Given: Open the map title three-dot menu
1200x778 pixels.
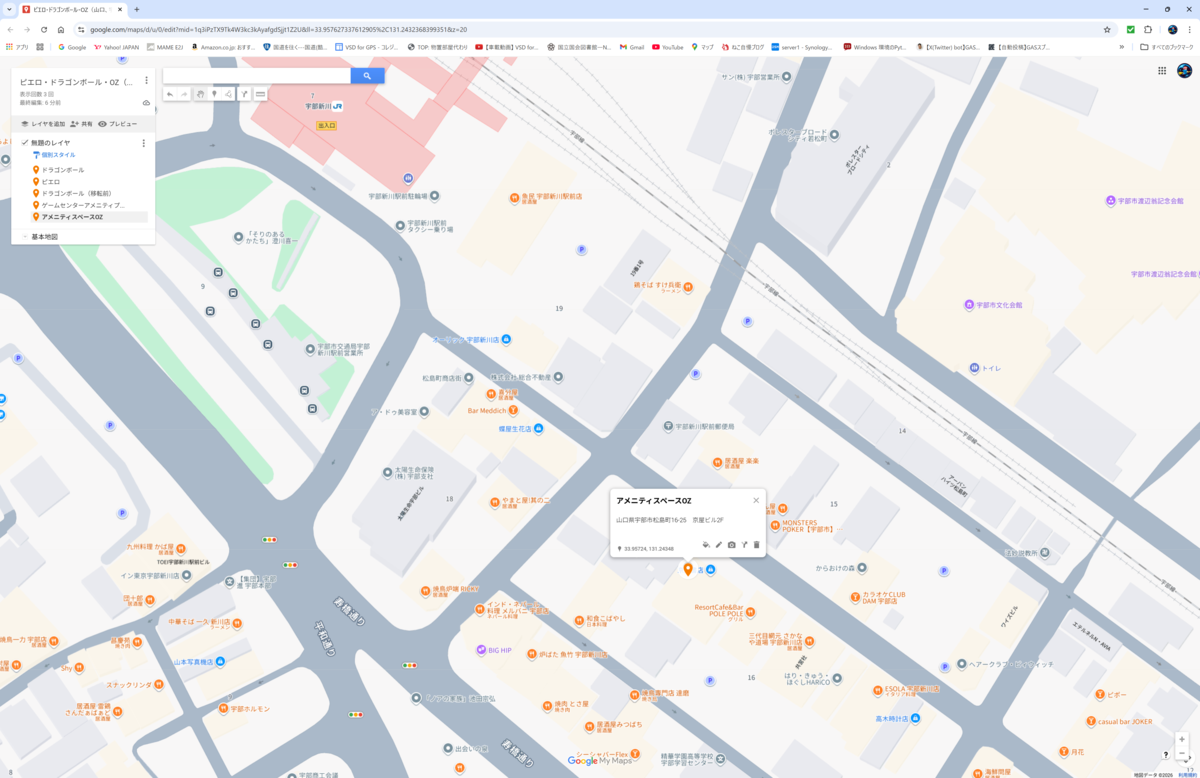Looking at the screenshot, I should pos(146,81).
